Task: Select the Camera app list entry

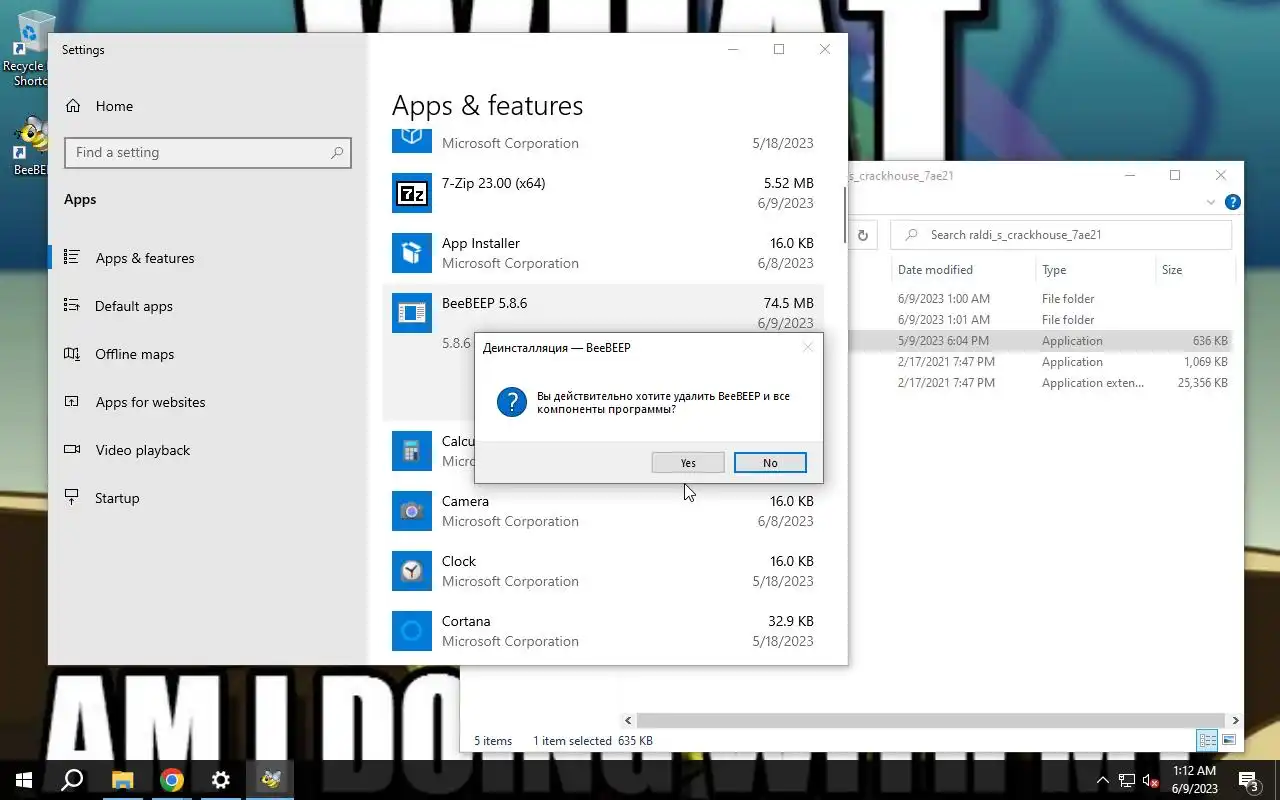Action: coord(603,511)
